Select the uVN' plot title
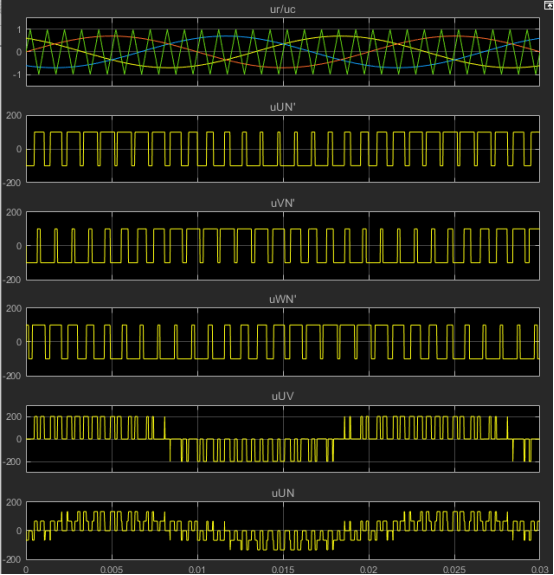The image size is (554, 575). 283,203
